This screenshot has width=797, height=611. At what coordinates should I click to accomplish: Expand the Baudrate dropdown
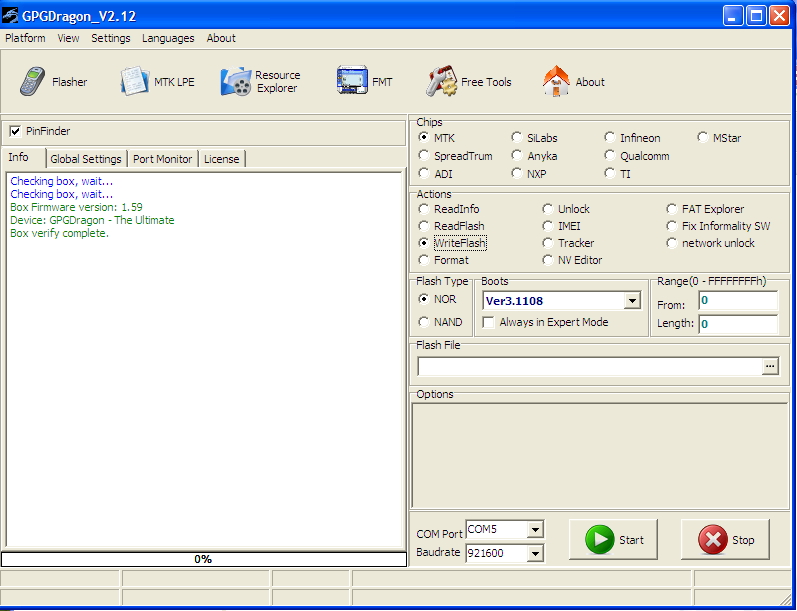(x=535, y=553)
